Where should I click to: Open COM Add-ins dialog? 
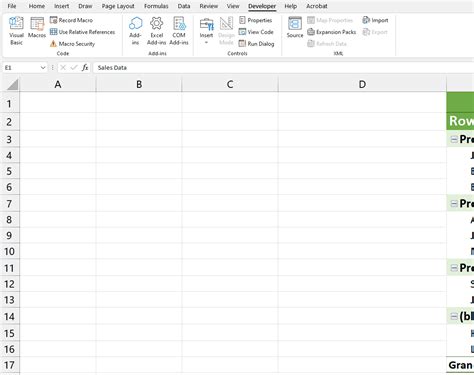(x=179, y=31)
